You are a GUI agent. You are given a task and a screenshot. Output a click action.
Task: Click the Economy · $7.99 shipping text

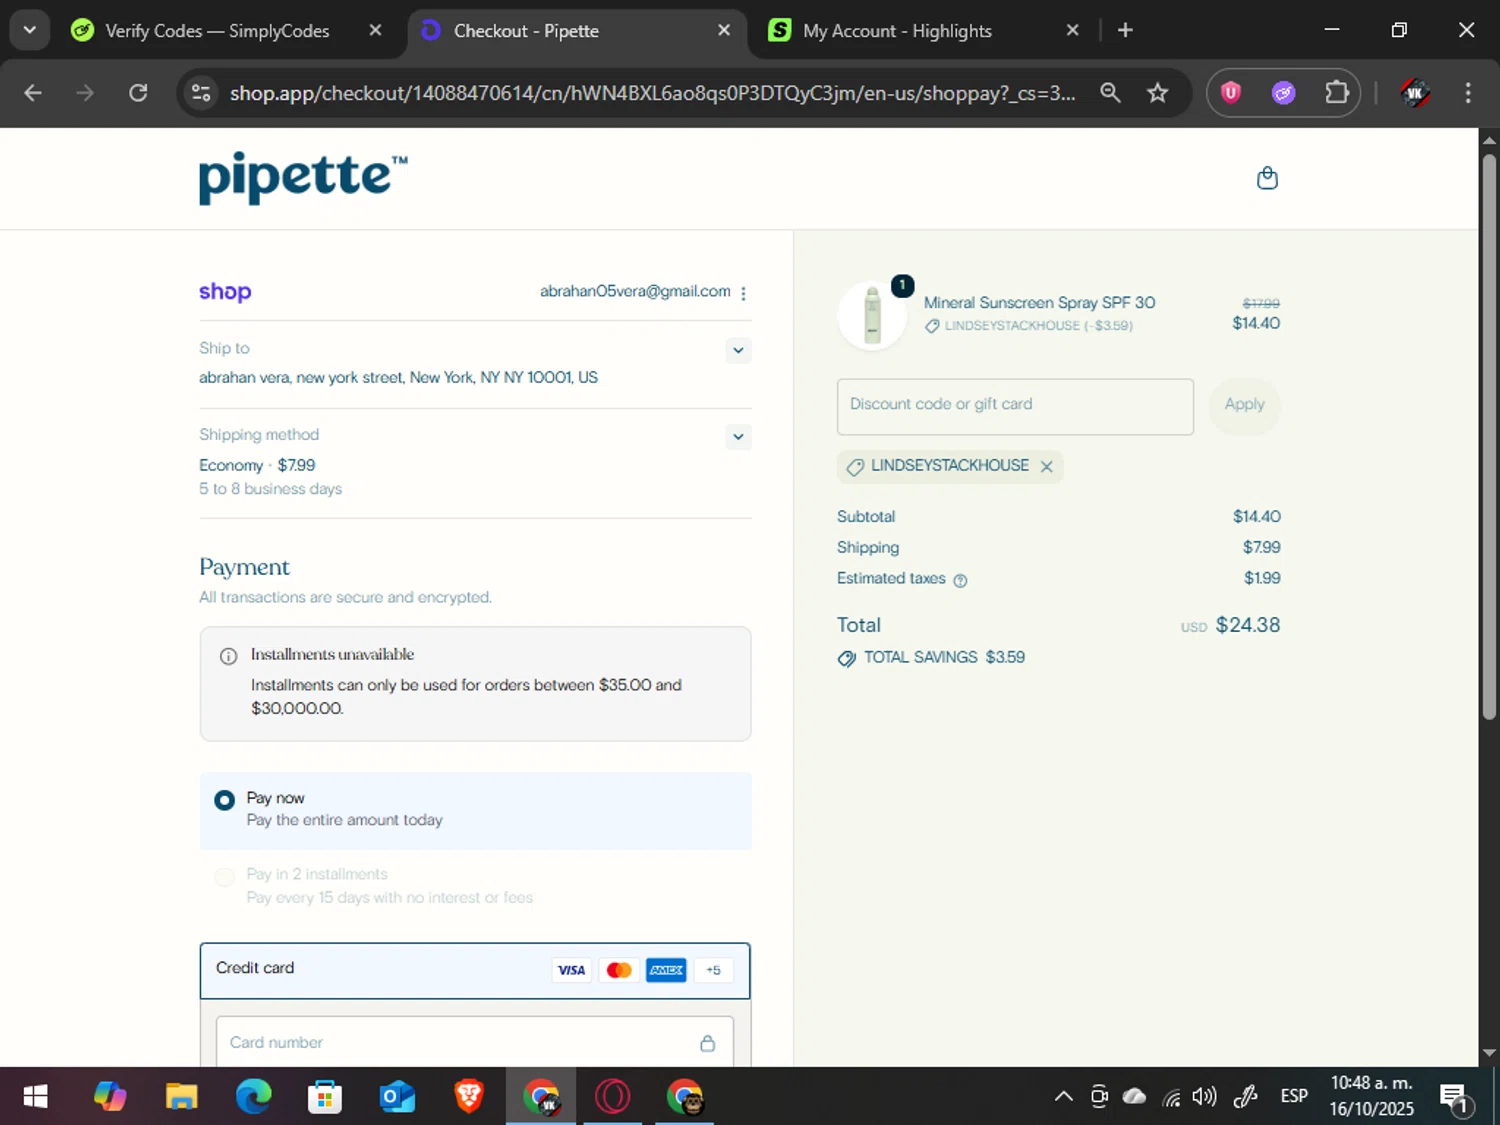click(x=257, y=465)
